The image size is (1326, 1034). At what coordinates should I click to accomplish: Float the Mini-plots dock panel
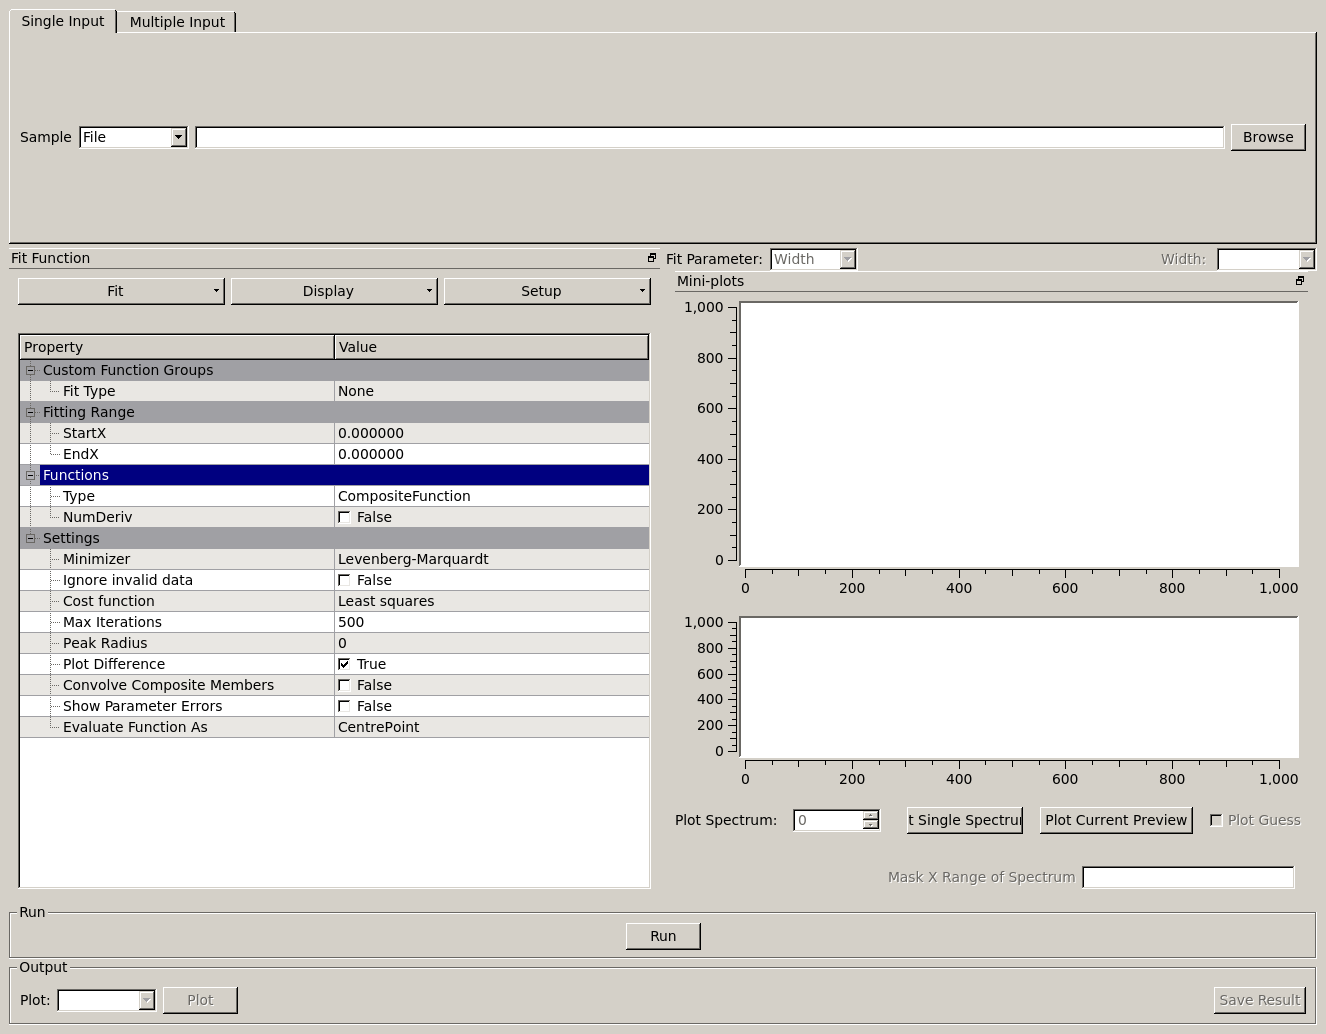tap(1300, 281)
